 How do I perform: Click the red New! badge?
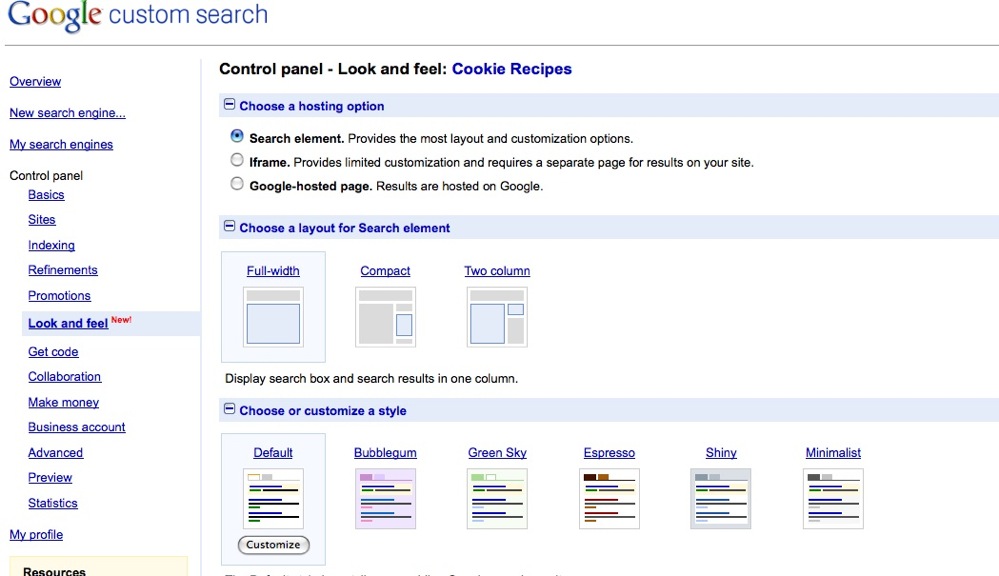[x=121, y=320]
